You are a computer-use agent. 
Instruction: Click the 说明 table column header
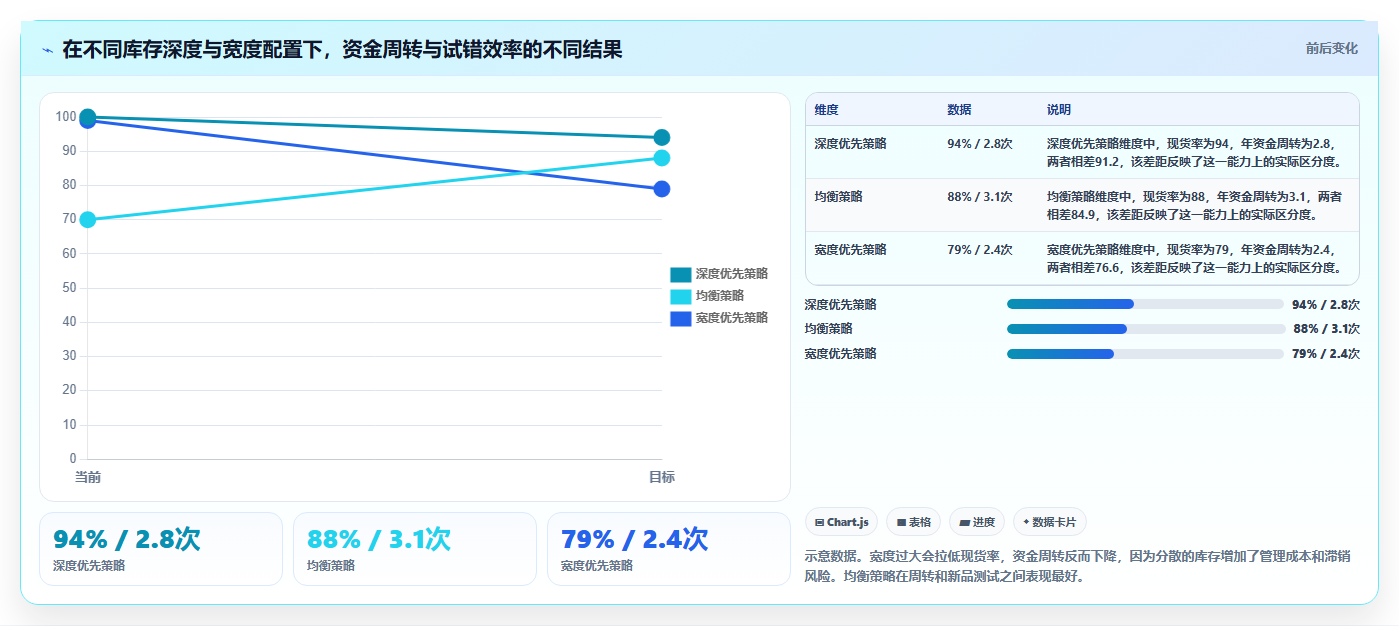(x=1059, y=109)
